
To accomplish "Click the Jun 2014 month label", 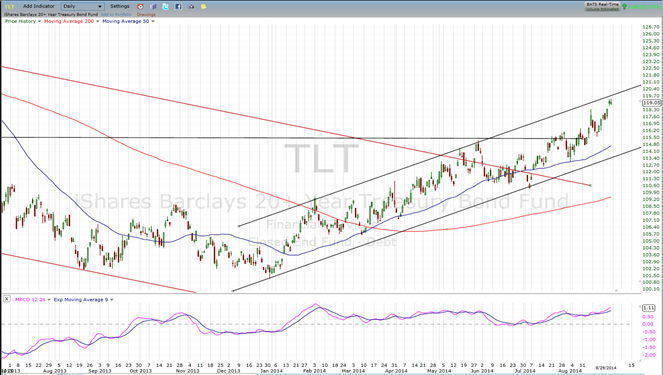I will point(482,371).
